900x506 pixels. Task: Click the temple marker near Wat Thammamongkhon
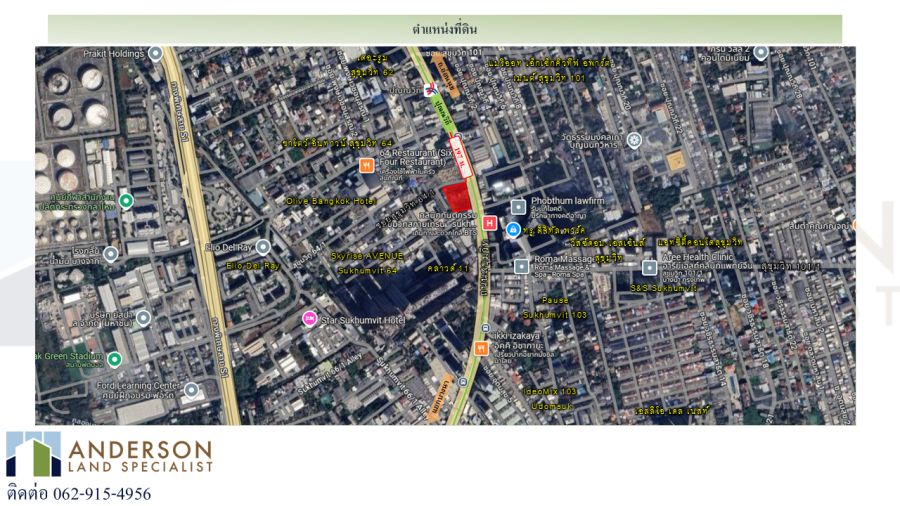[x=634, y=139]
